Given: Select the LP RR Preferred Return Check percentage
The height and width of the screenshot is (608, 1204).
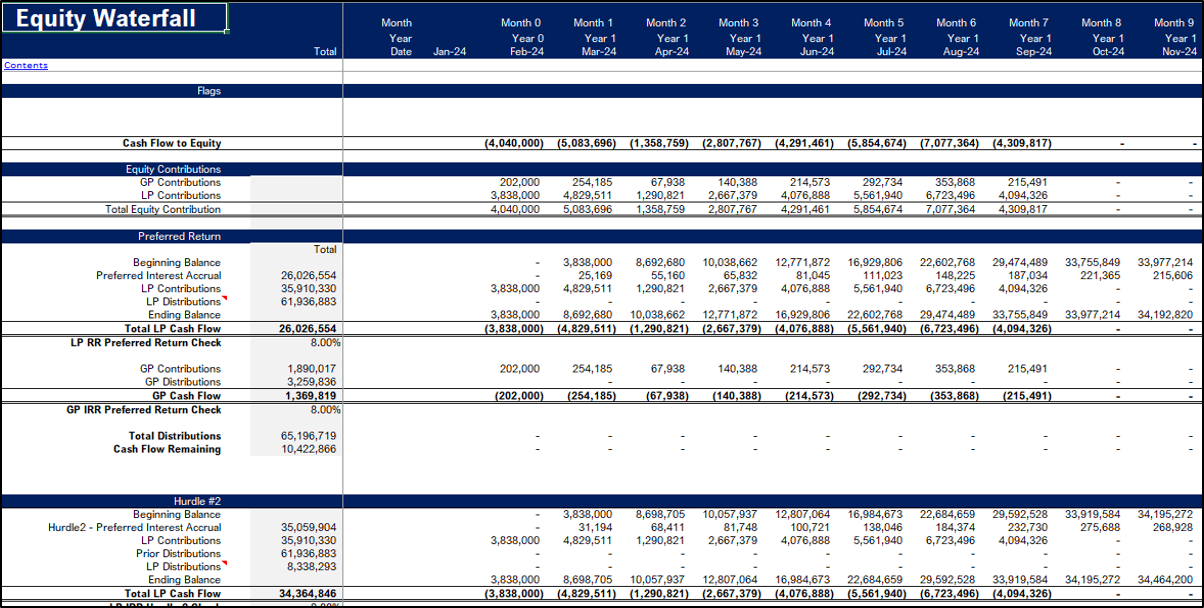Looking at the screenshot, I should point(325,343).
